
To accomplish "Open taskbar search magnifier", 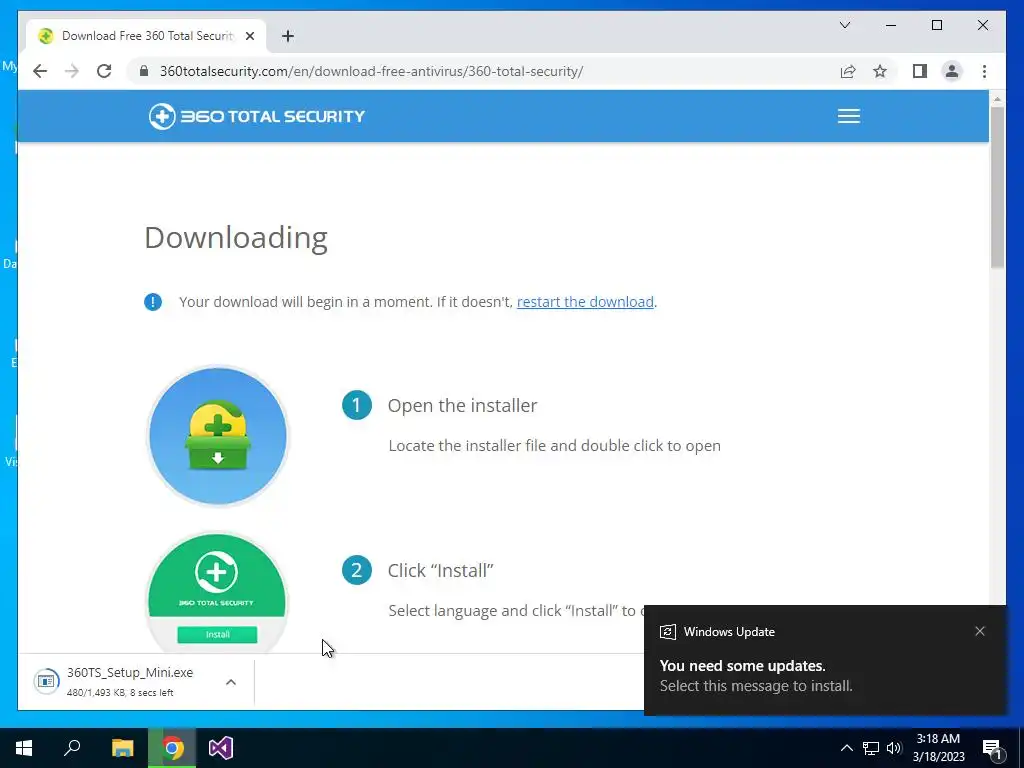I will [x=72, y=748].
